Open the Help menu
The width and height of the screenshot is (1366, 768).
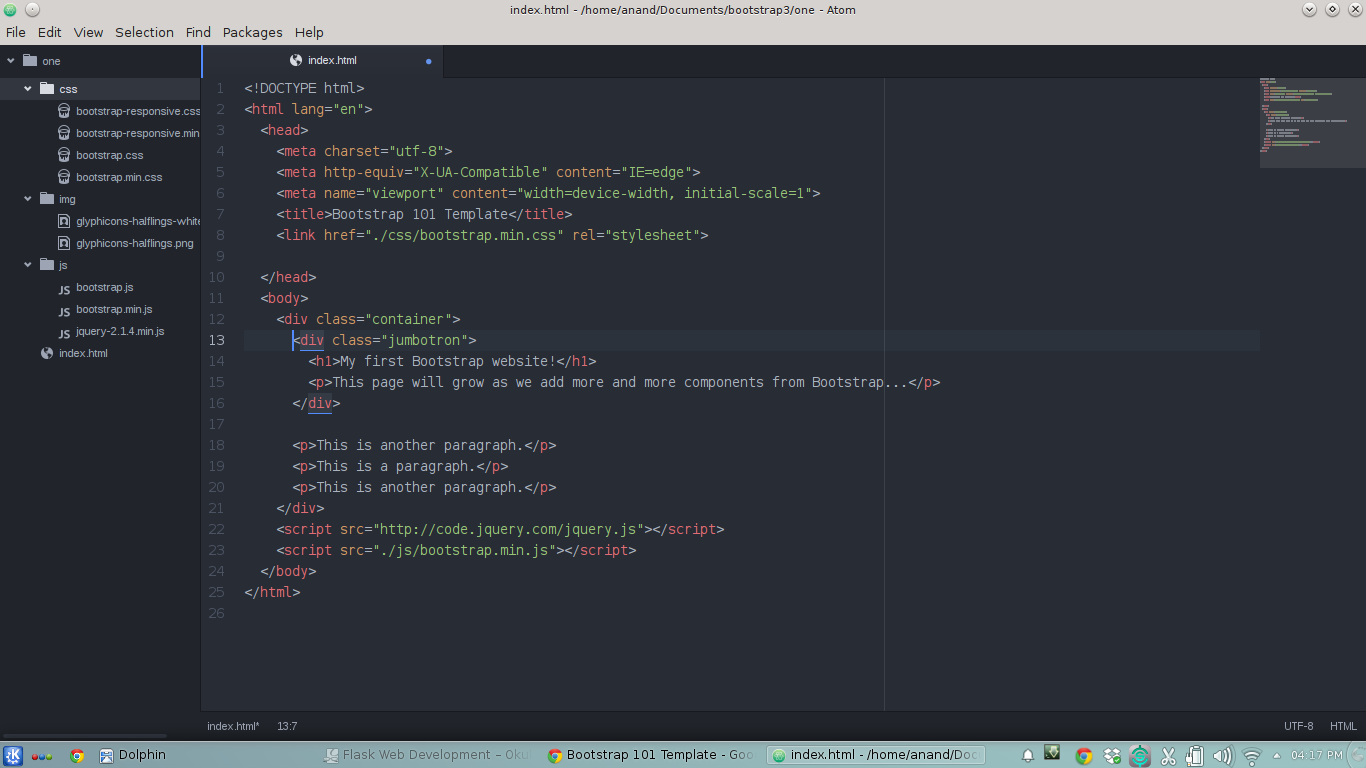coord(309,32)
